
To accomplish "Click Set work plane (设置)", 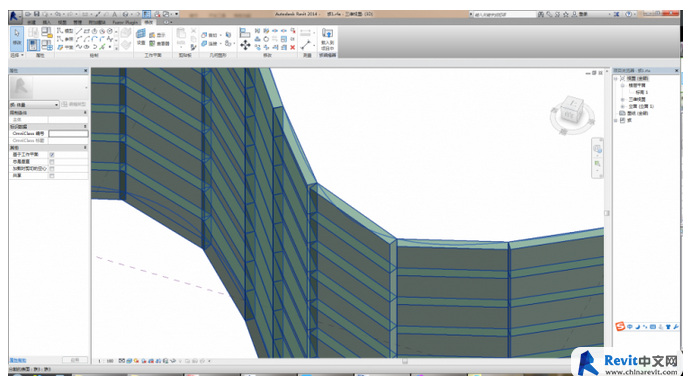I will (141, 37).
